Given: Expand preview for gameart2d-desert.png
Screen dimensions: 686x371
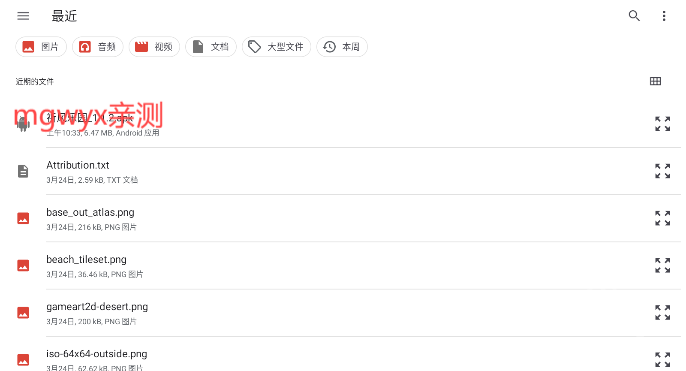Looking at the screenshot, I should [662, 312].
